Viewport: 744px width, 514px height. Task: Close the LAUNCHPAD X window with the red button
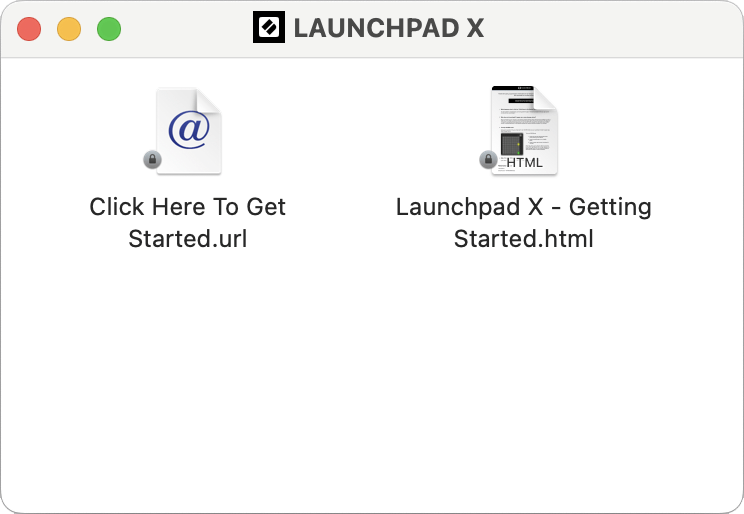(x=29, y=29)
